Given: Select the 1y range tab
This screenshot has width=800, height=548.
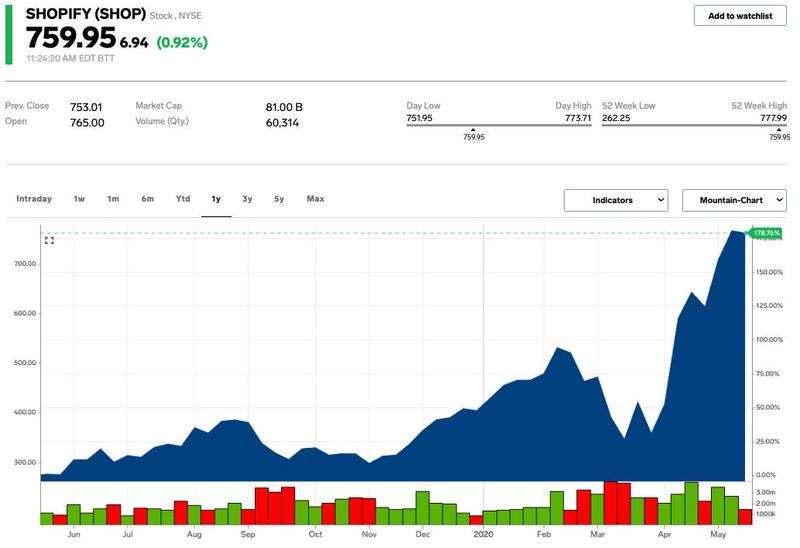Looking at the screenshot, I should click(216, 199).
